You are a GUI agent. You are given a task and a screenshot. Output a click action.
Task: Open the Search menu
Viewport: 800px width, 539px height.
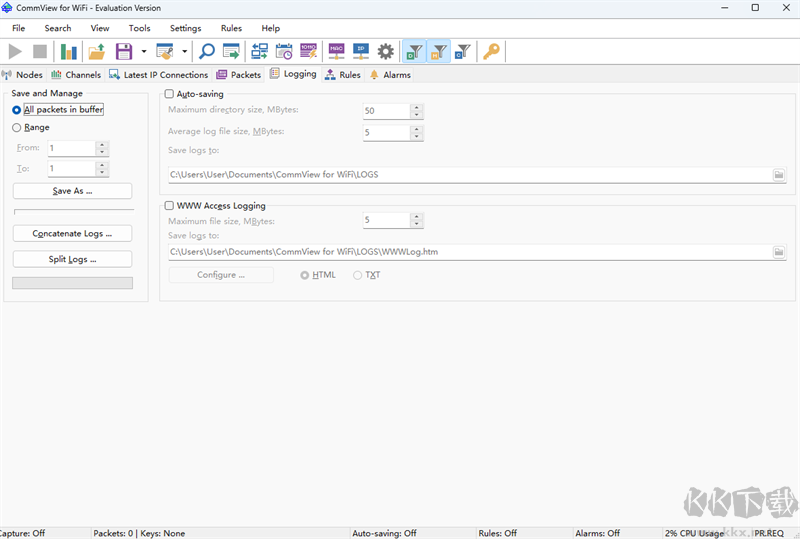click(x=58, y=29)
